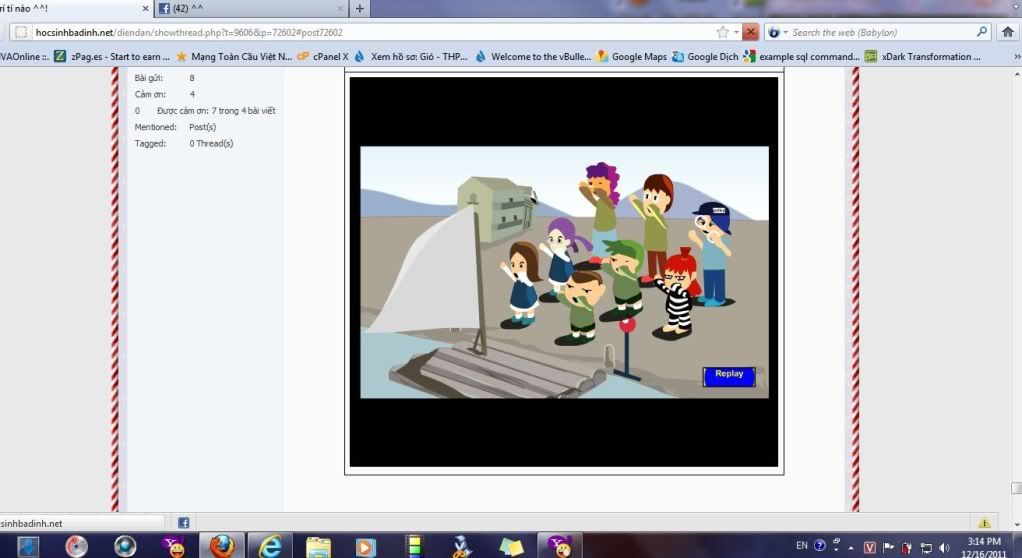
Task: Open the Google Maps bookmark
Action: [631, 57]
